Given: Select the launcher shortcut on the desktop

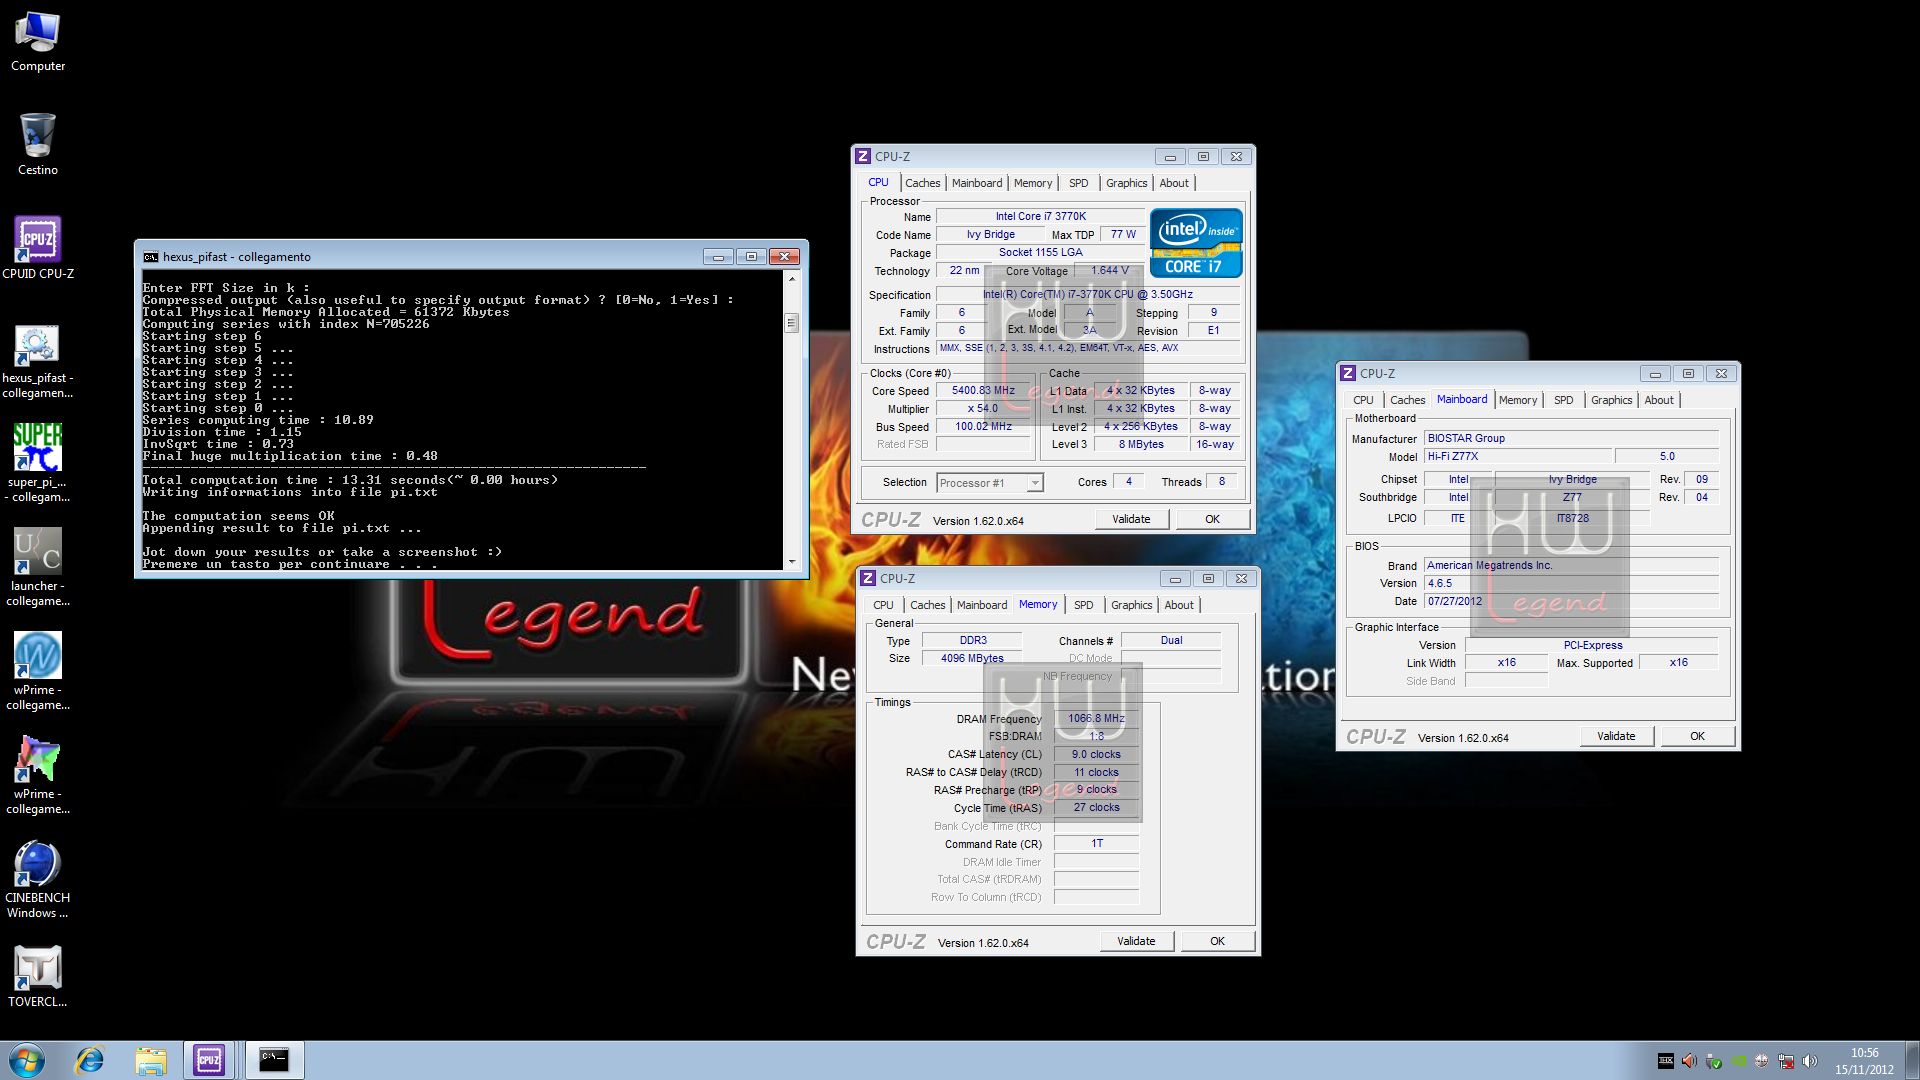Looking at the screenshot, I should click(x=38, y=567).
